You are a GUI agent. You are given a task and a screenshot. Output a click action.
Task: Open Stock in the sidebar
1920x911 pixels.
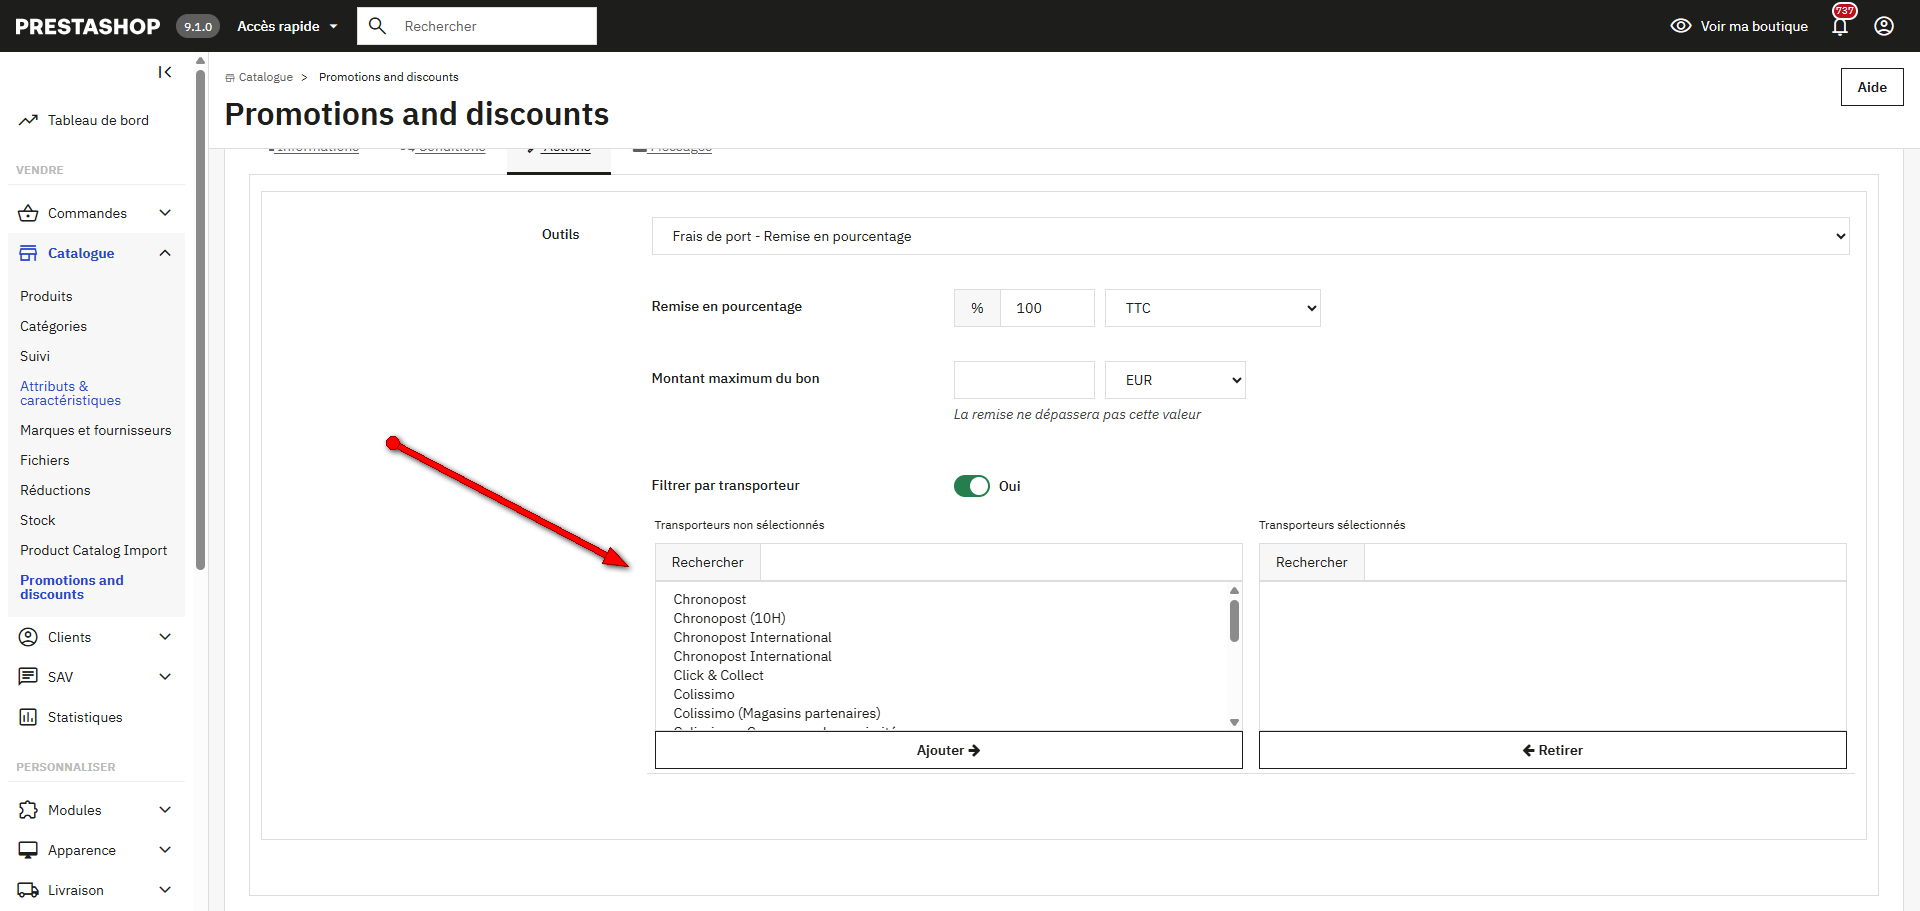coord(38,520)
